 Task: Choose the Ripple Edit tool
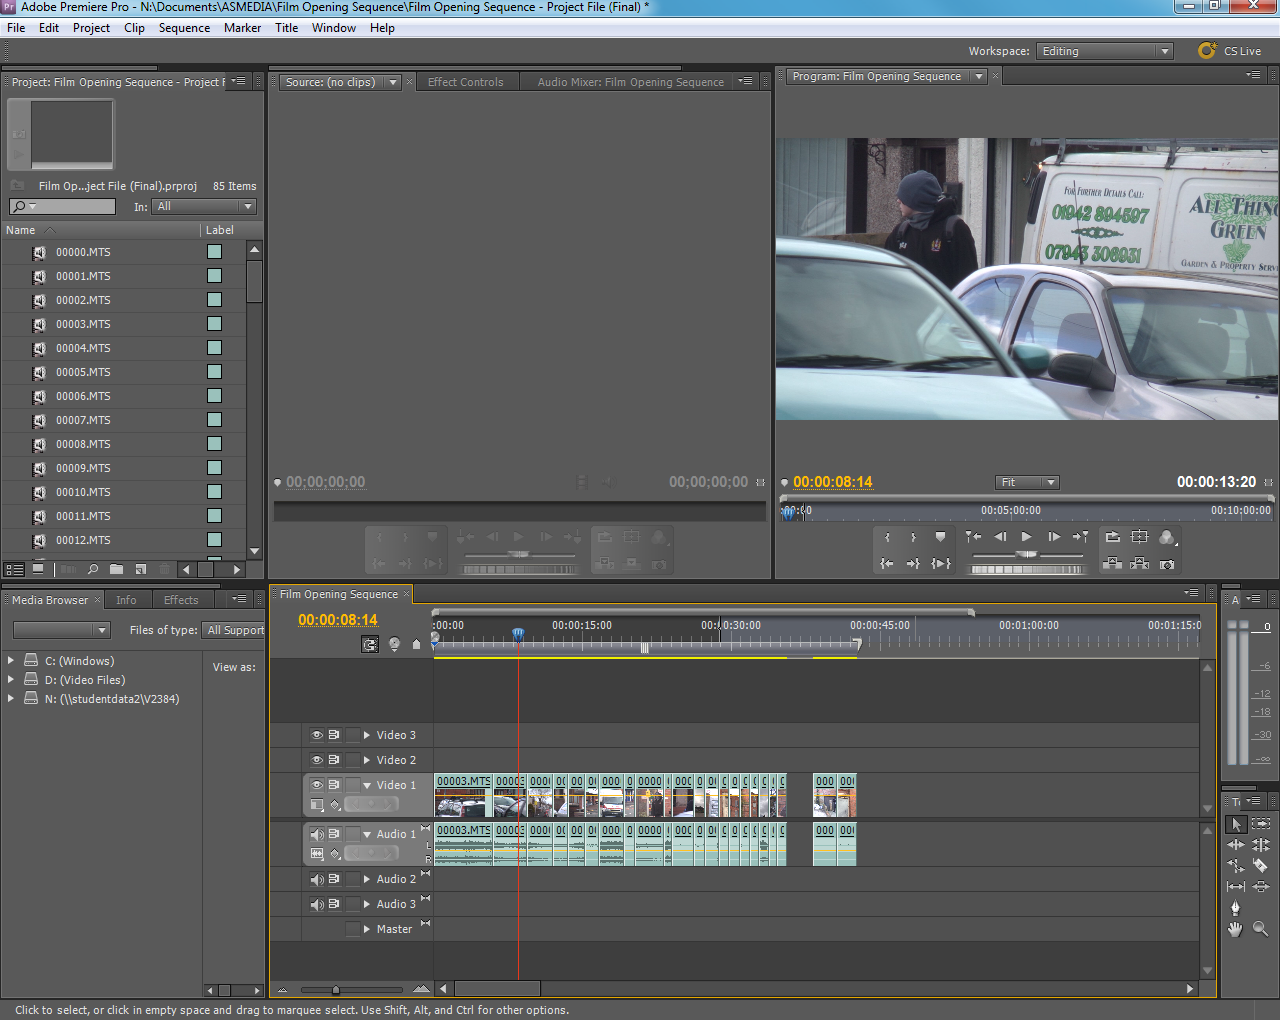pyautogui.click(x=1235, y=845)
